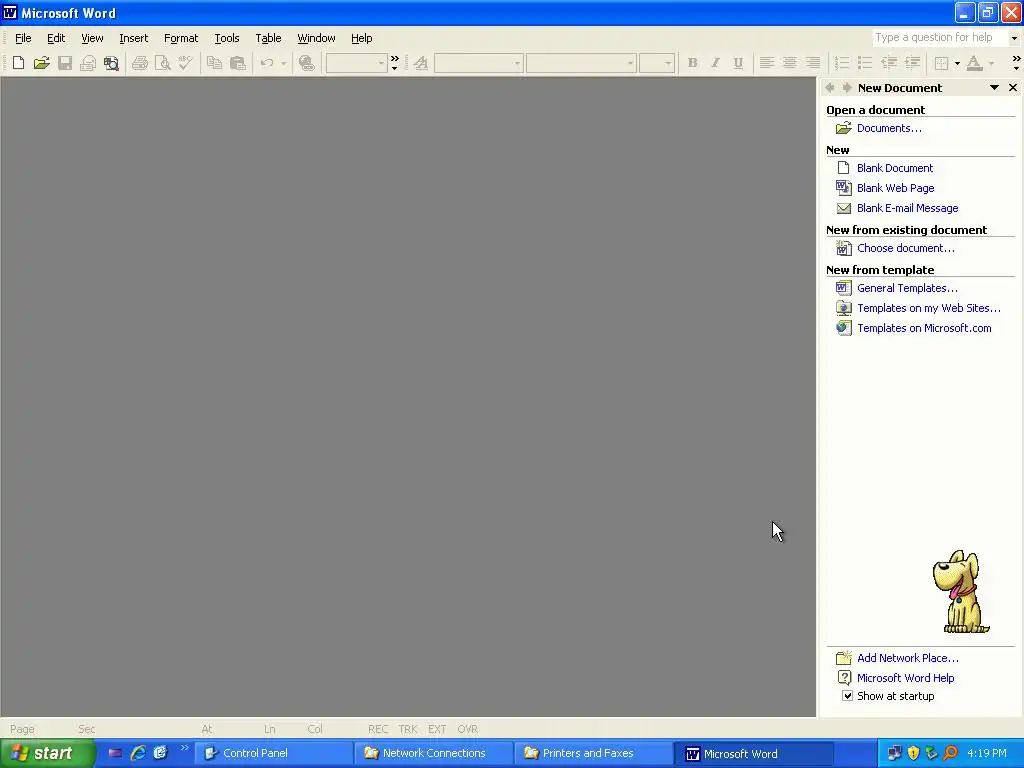Switch to Control Panel taskbar button
Screen dimensions: 1024x768
274,753
